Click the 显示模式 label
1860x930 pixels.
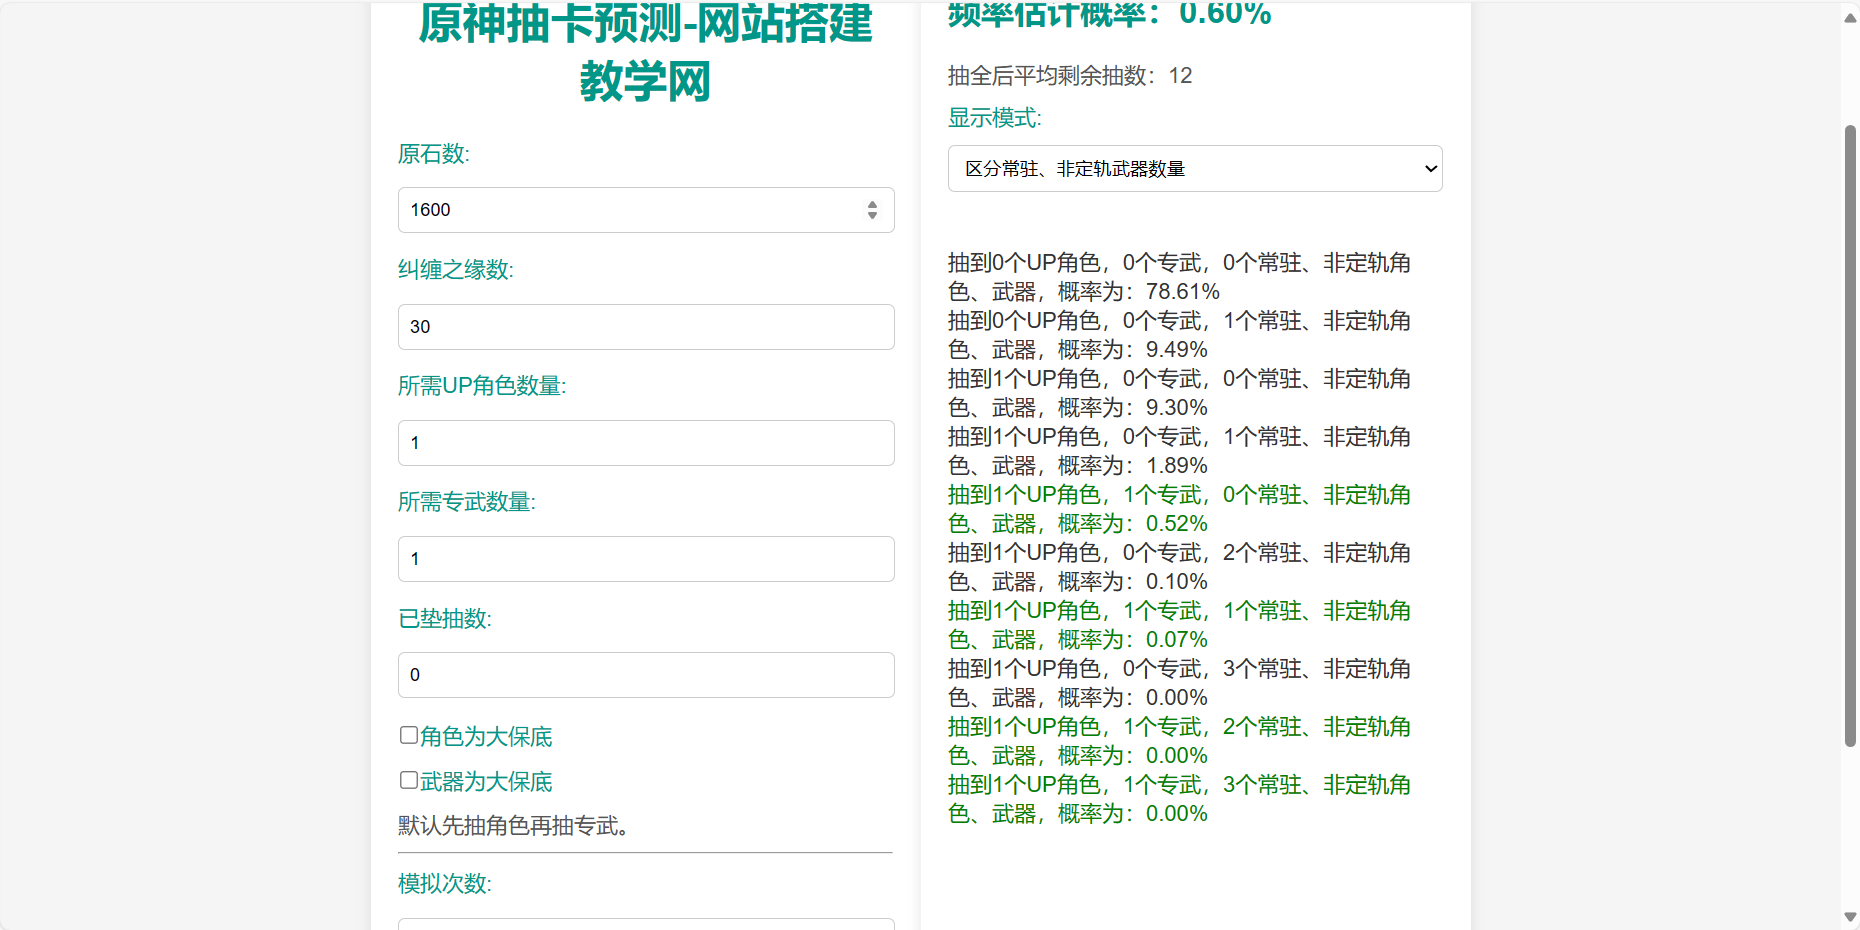tap(995, 118)
